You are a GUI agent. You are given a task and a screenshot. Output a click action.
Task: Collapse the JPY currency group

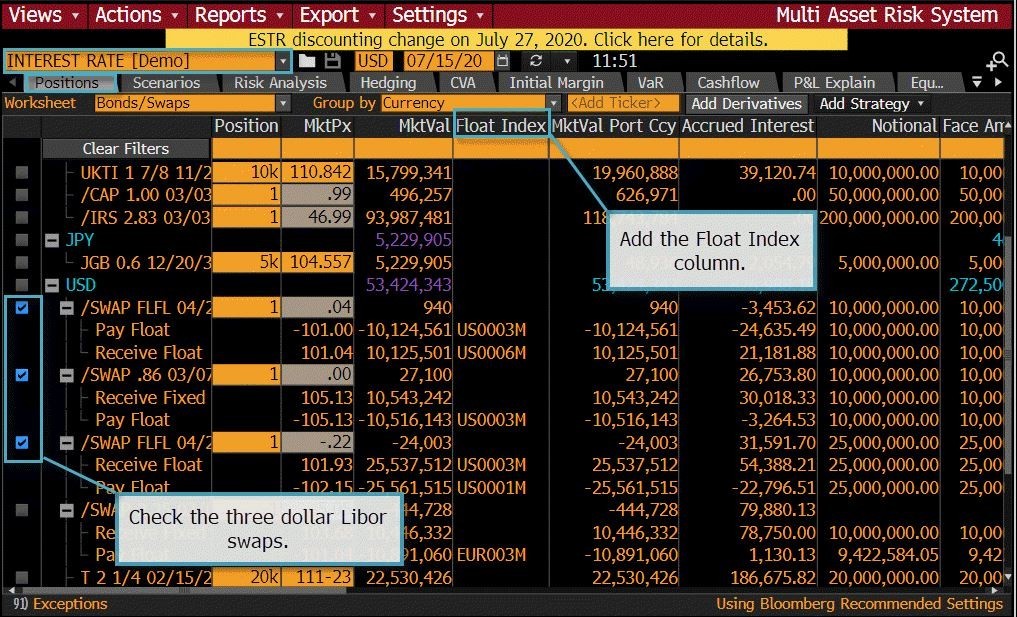[x=50, y=240]
